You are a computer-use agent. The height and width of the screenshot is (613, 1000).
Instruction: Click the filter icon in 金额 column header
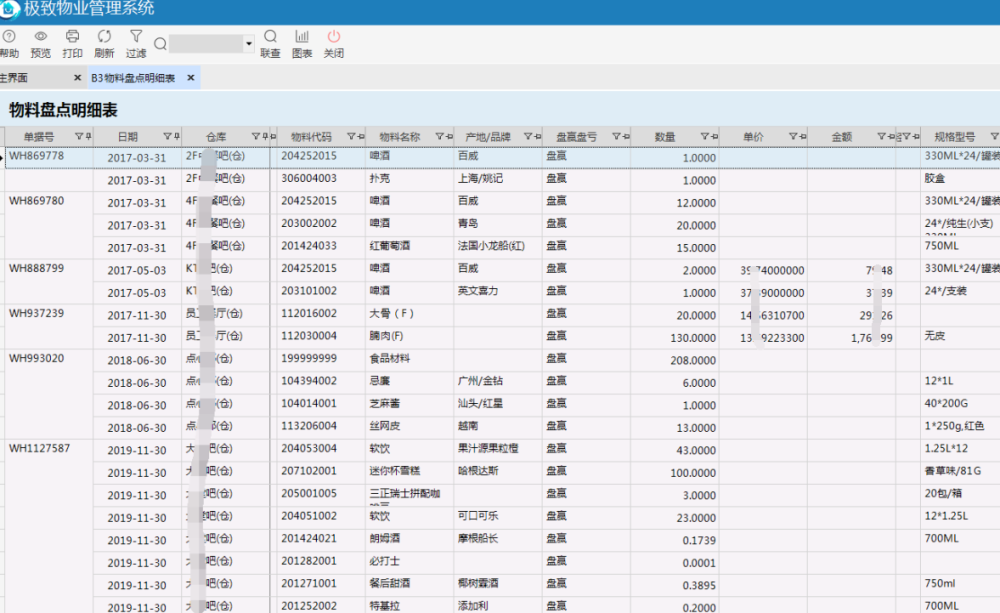coord(881,137)
